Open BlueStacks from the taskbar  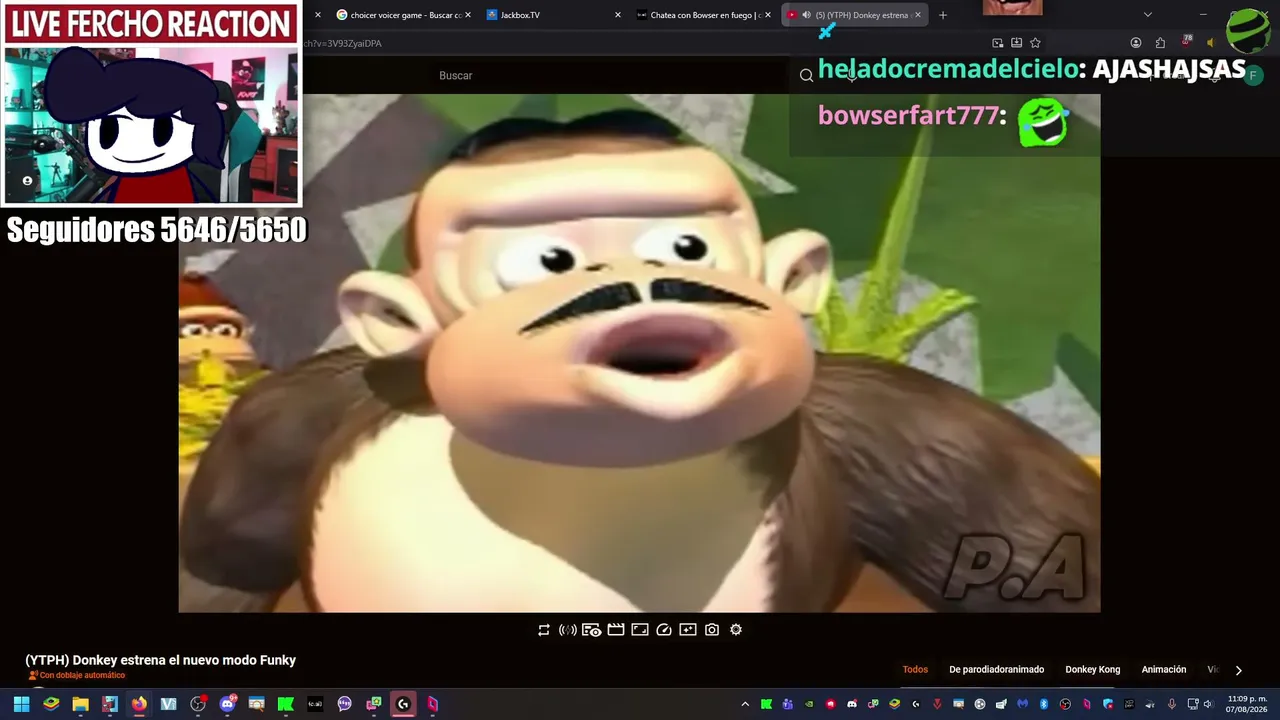pos(51,704)
